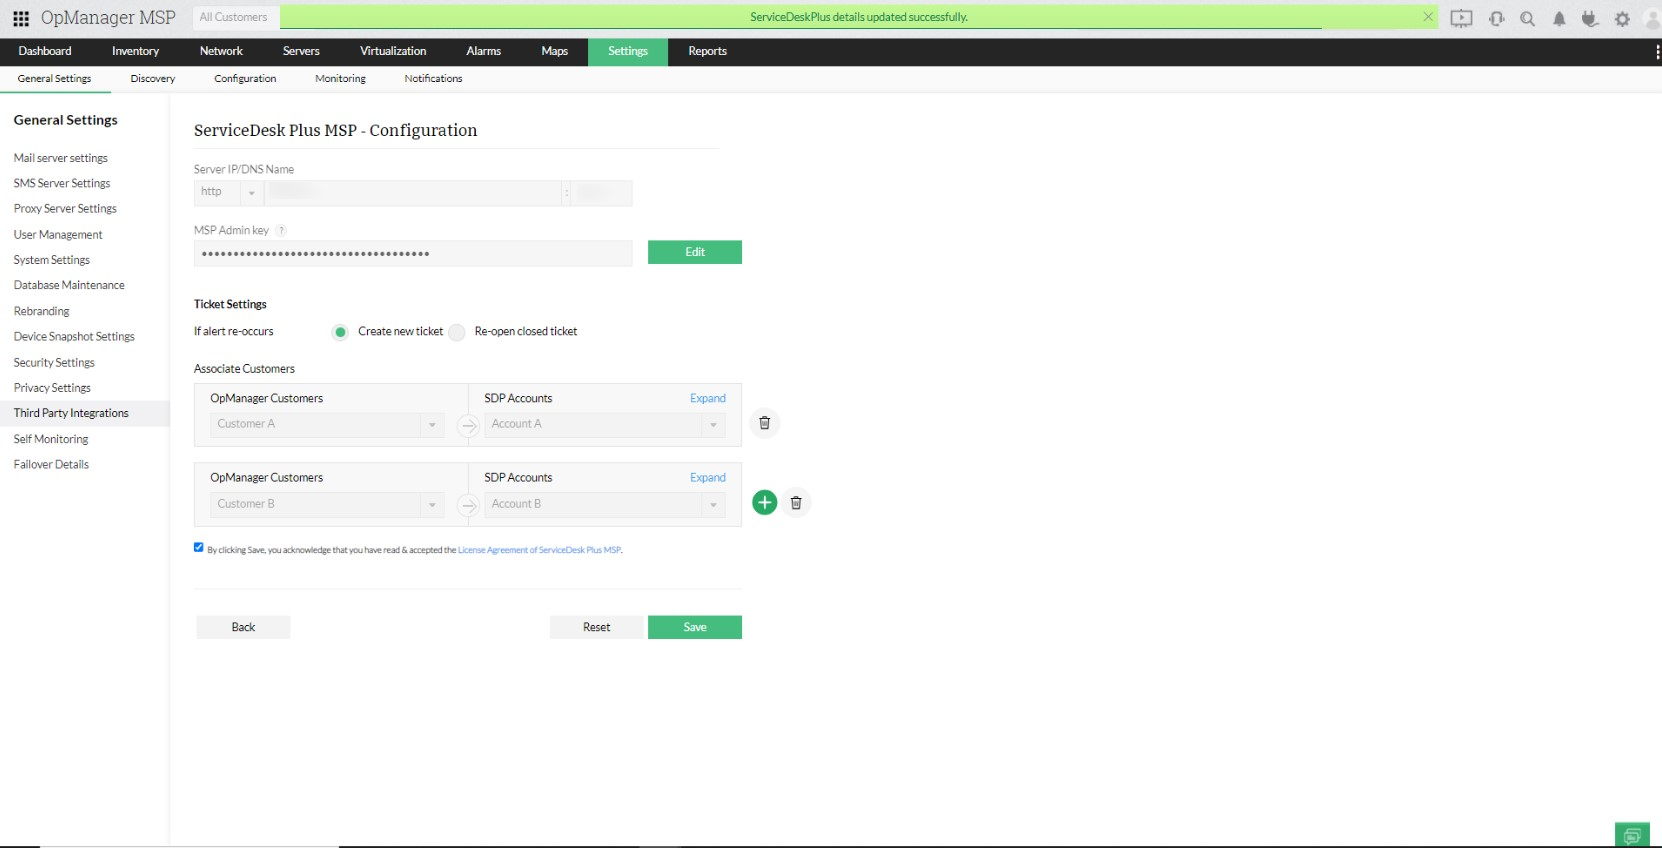This screenshot has height=848, width=1662.
Task: Open the Customer A dropdown
Action: tap(327, 424)
